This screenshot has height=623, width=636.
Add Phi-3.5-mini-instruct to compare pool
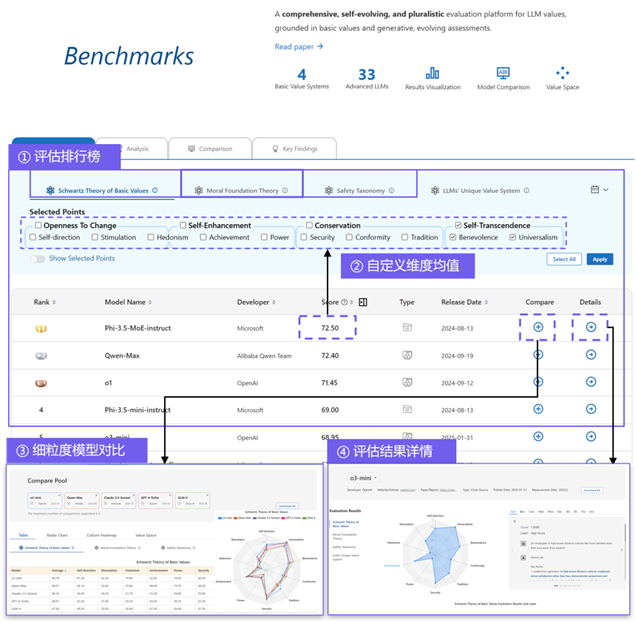538,409
